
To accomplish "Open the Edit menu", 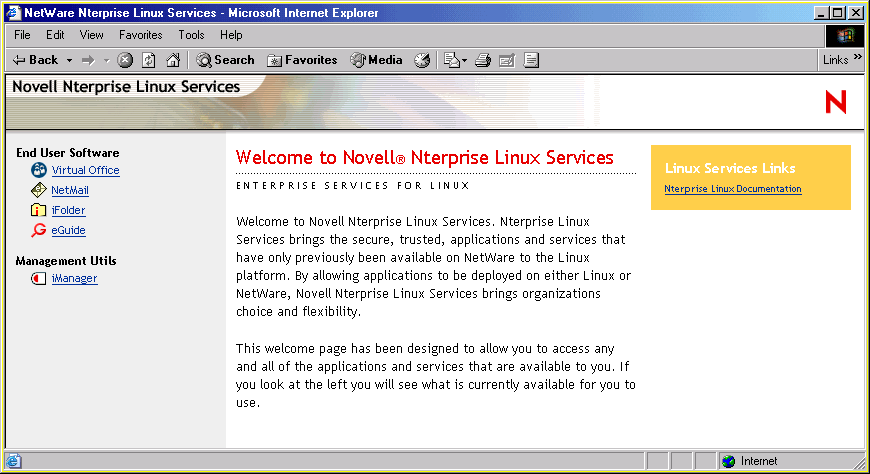I will 55,35.
